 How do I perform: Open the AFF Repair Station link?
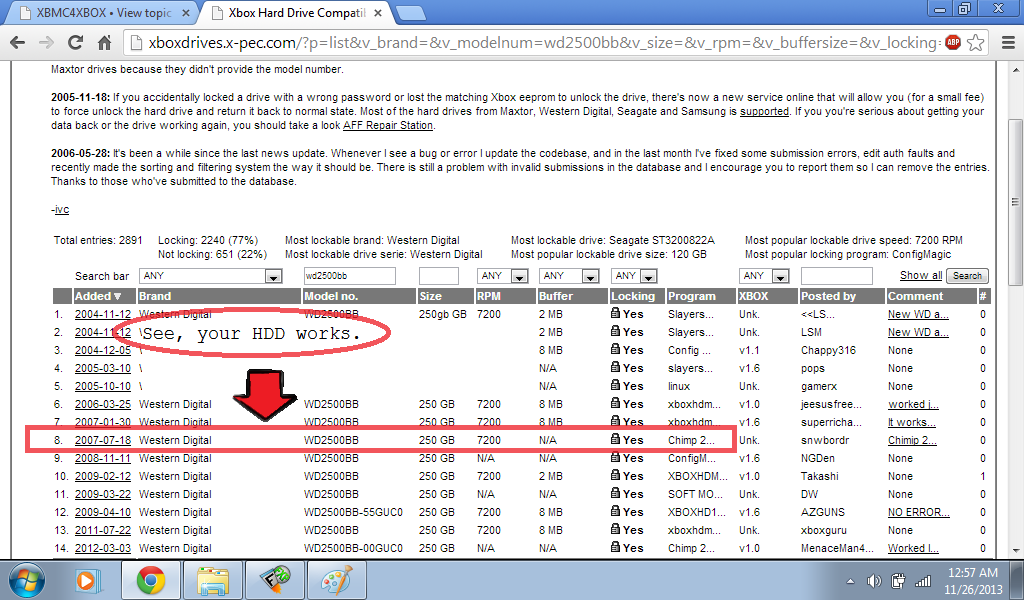tap(388, 125)
